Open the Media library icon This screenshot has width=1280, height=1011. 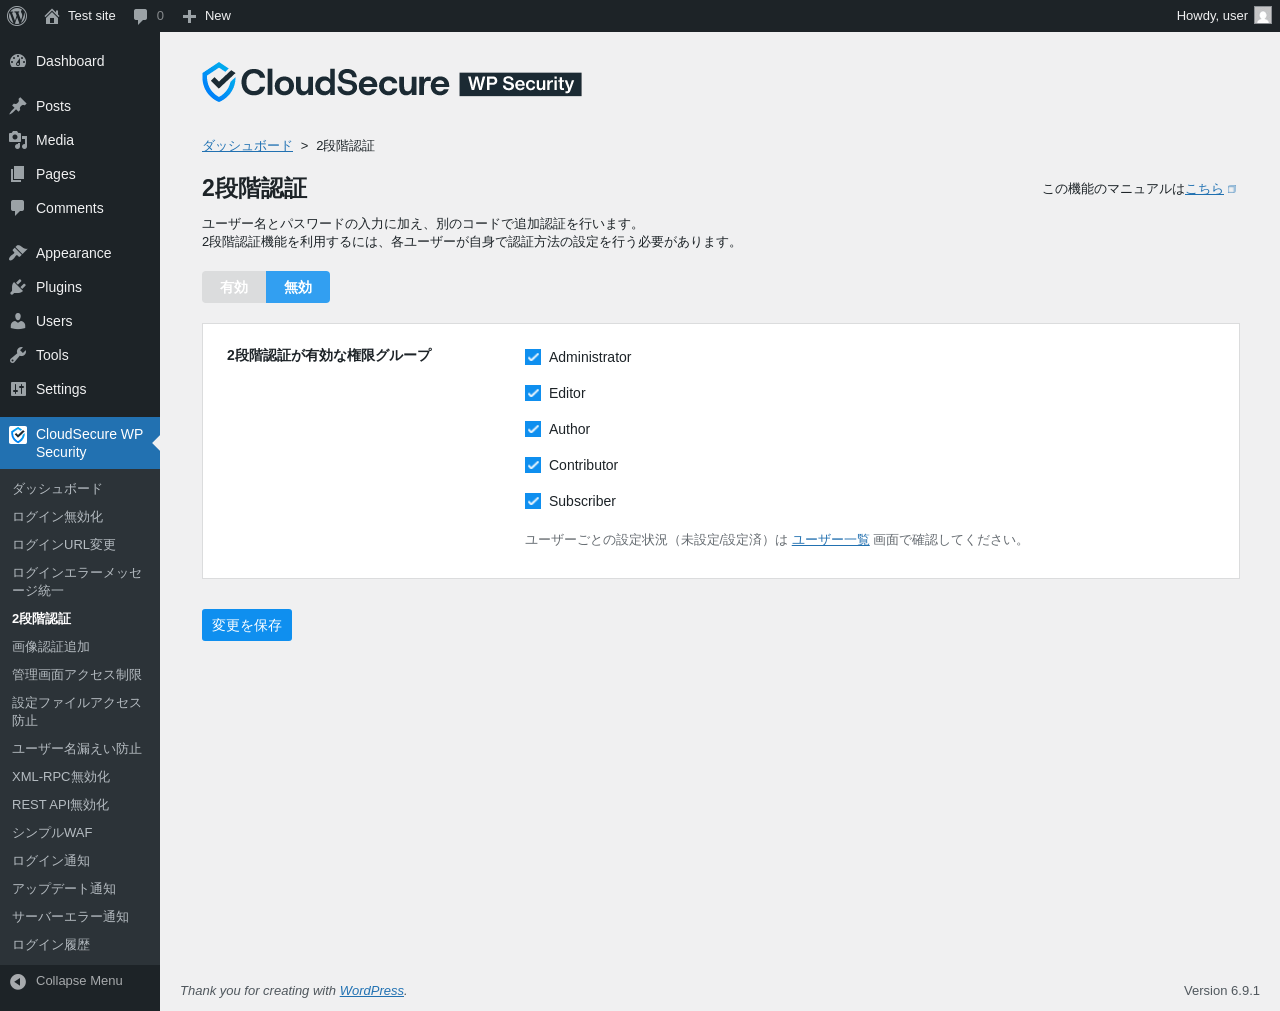pos(18,140)
